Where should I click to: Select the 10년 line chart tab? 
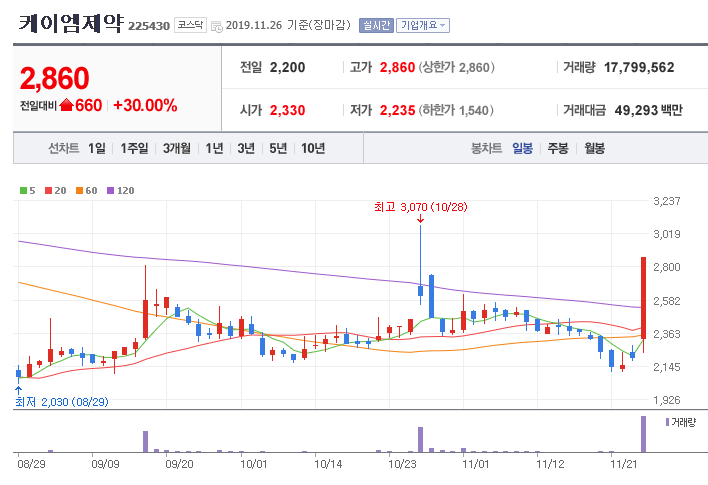click(x=313, y=148)
